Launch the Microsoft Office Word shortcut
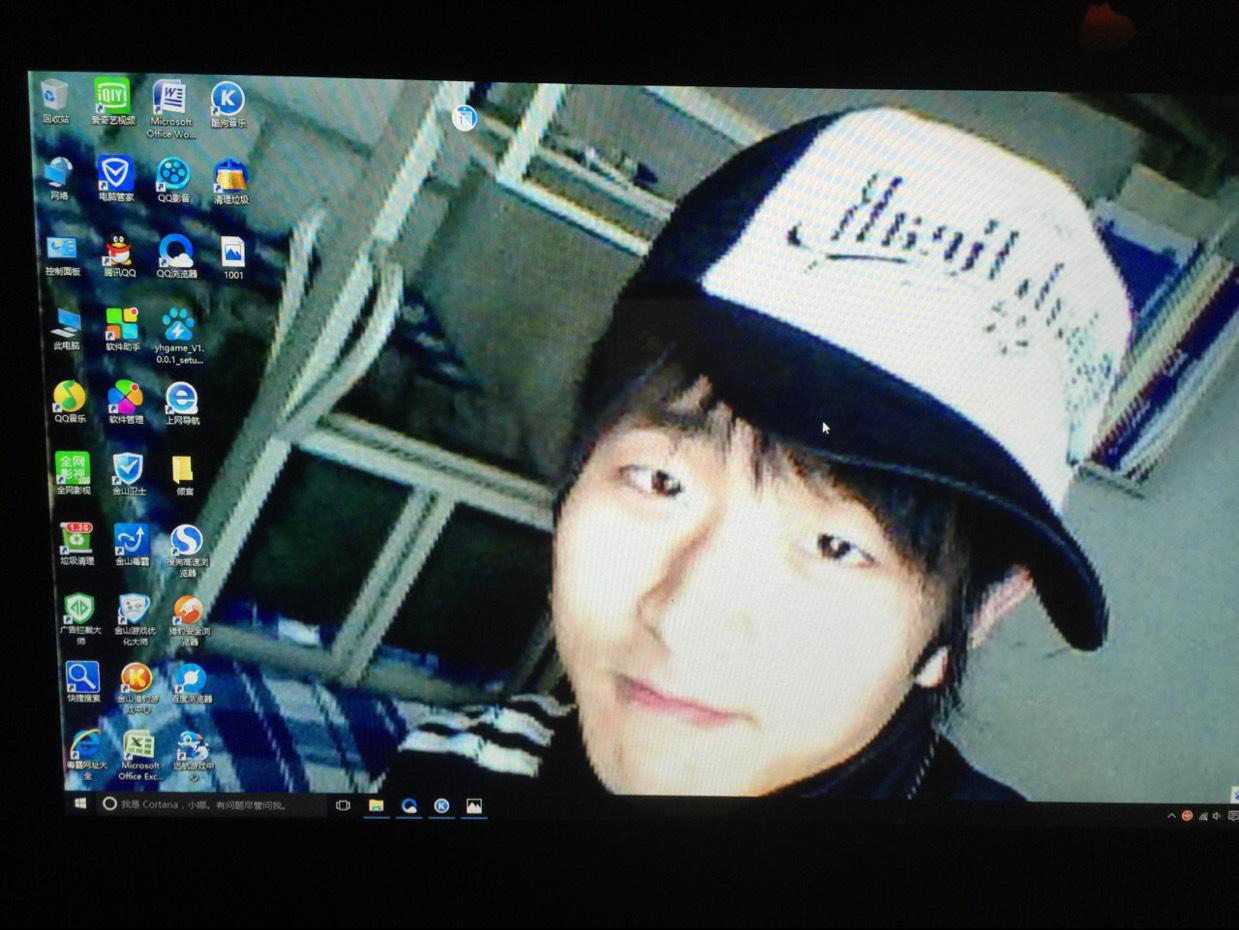Image resolution: width=1239 pixels, height=930 pixels. [169, 99]
